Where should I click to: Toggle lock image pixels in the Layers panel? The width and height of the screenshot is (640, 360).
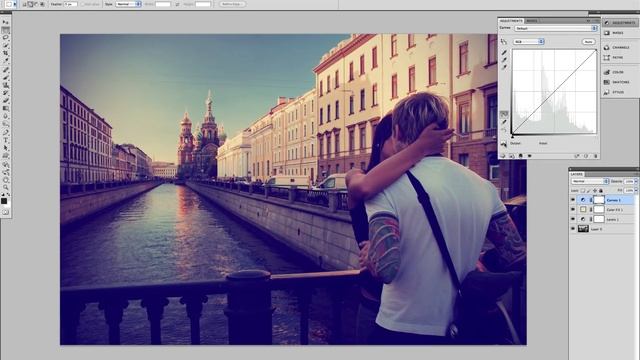(589, 191)
